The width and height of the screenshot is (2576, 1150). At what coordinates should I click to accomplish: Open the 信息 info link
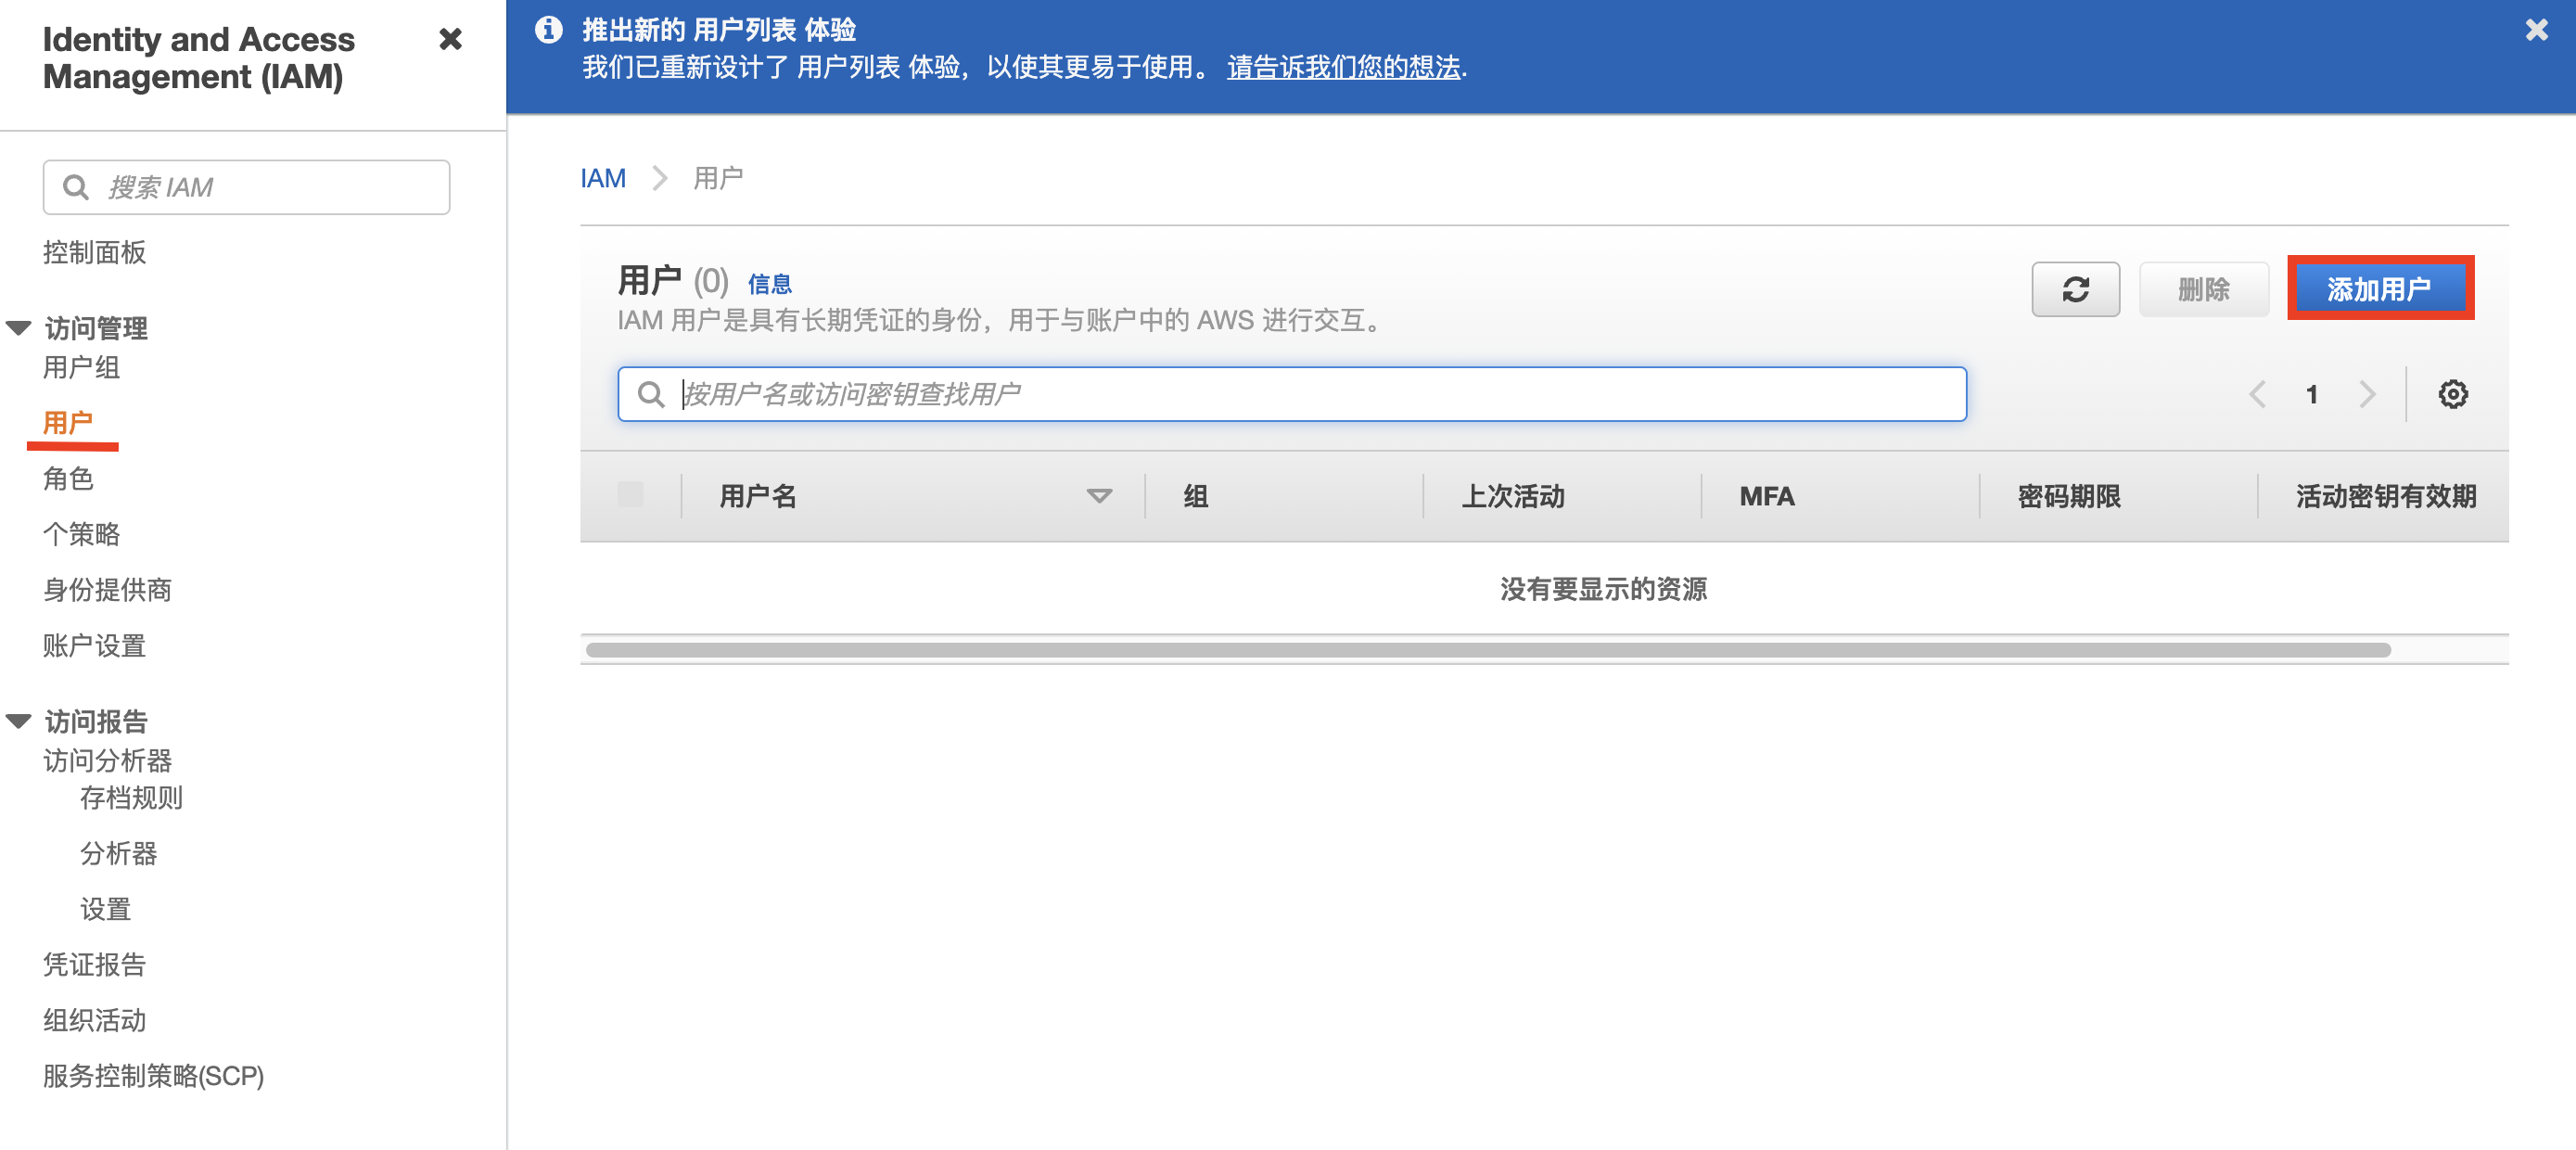coord(769,284)
